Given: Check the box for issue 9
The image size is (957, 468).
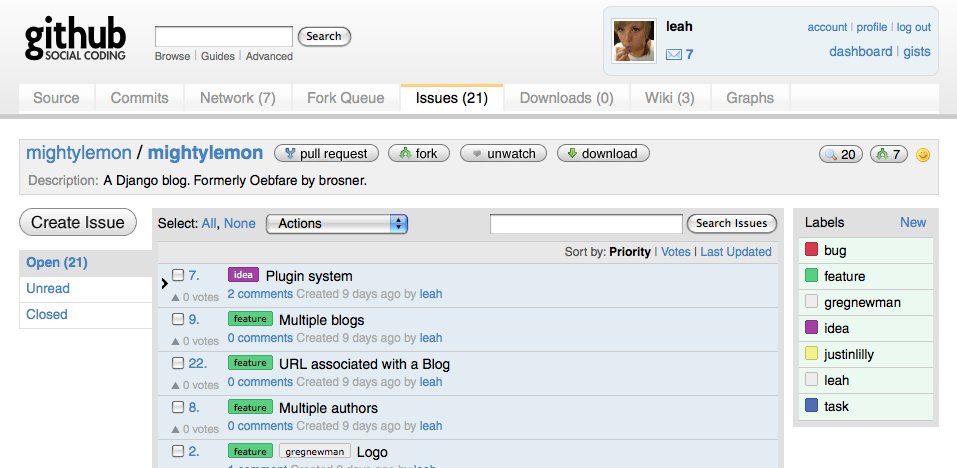Looking at the screenshot, I should pos(178,319).
